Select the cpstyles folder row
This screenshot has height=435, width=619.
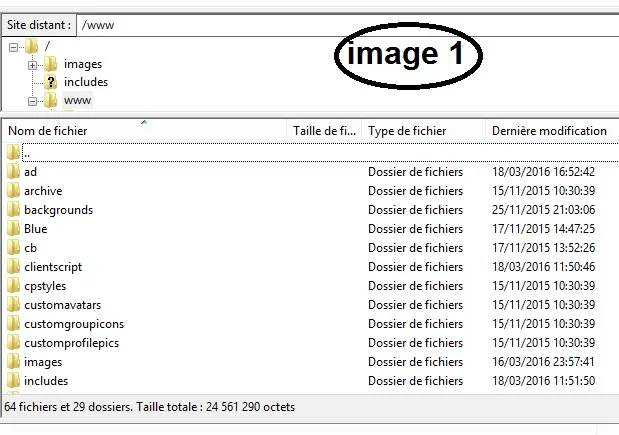tap(45, 286)
